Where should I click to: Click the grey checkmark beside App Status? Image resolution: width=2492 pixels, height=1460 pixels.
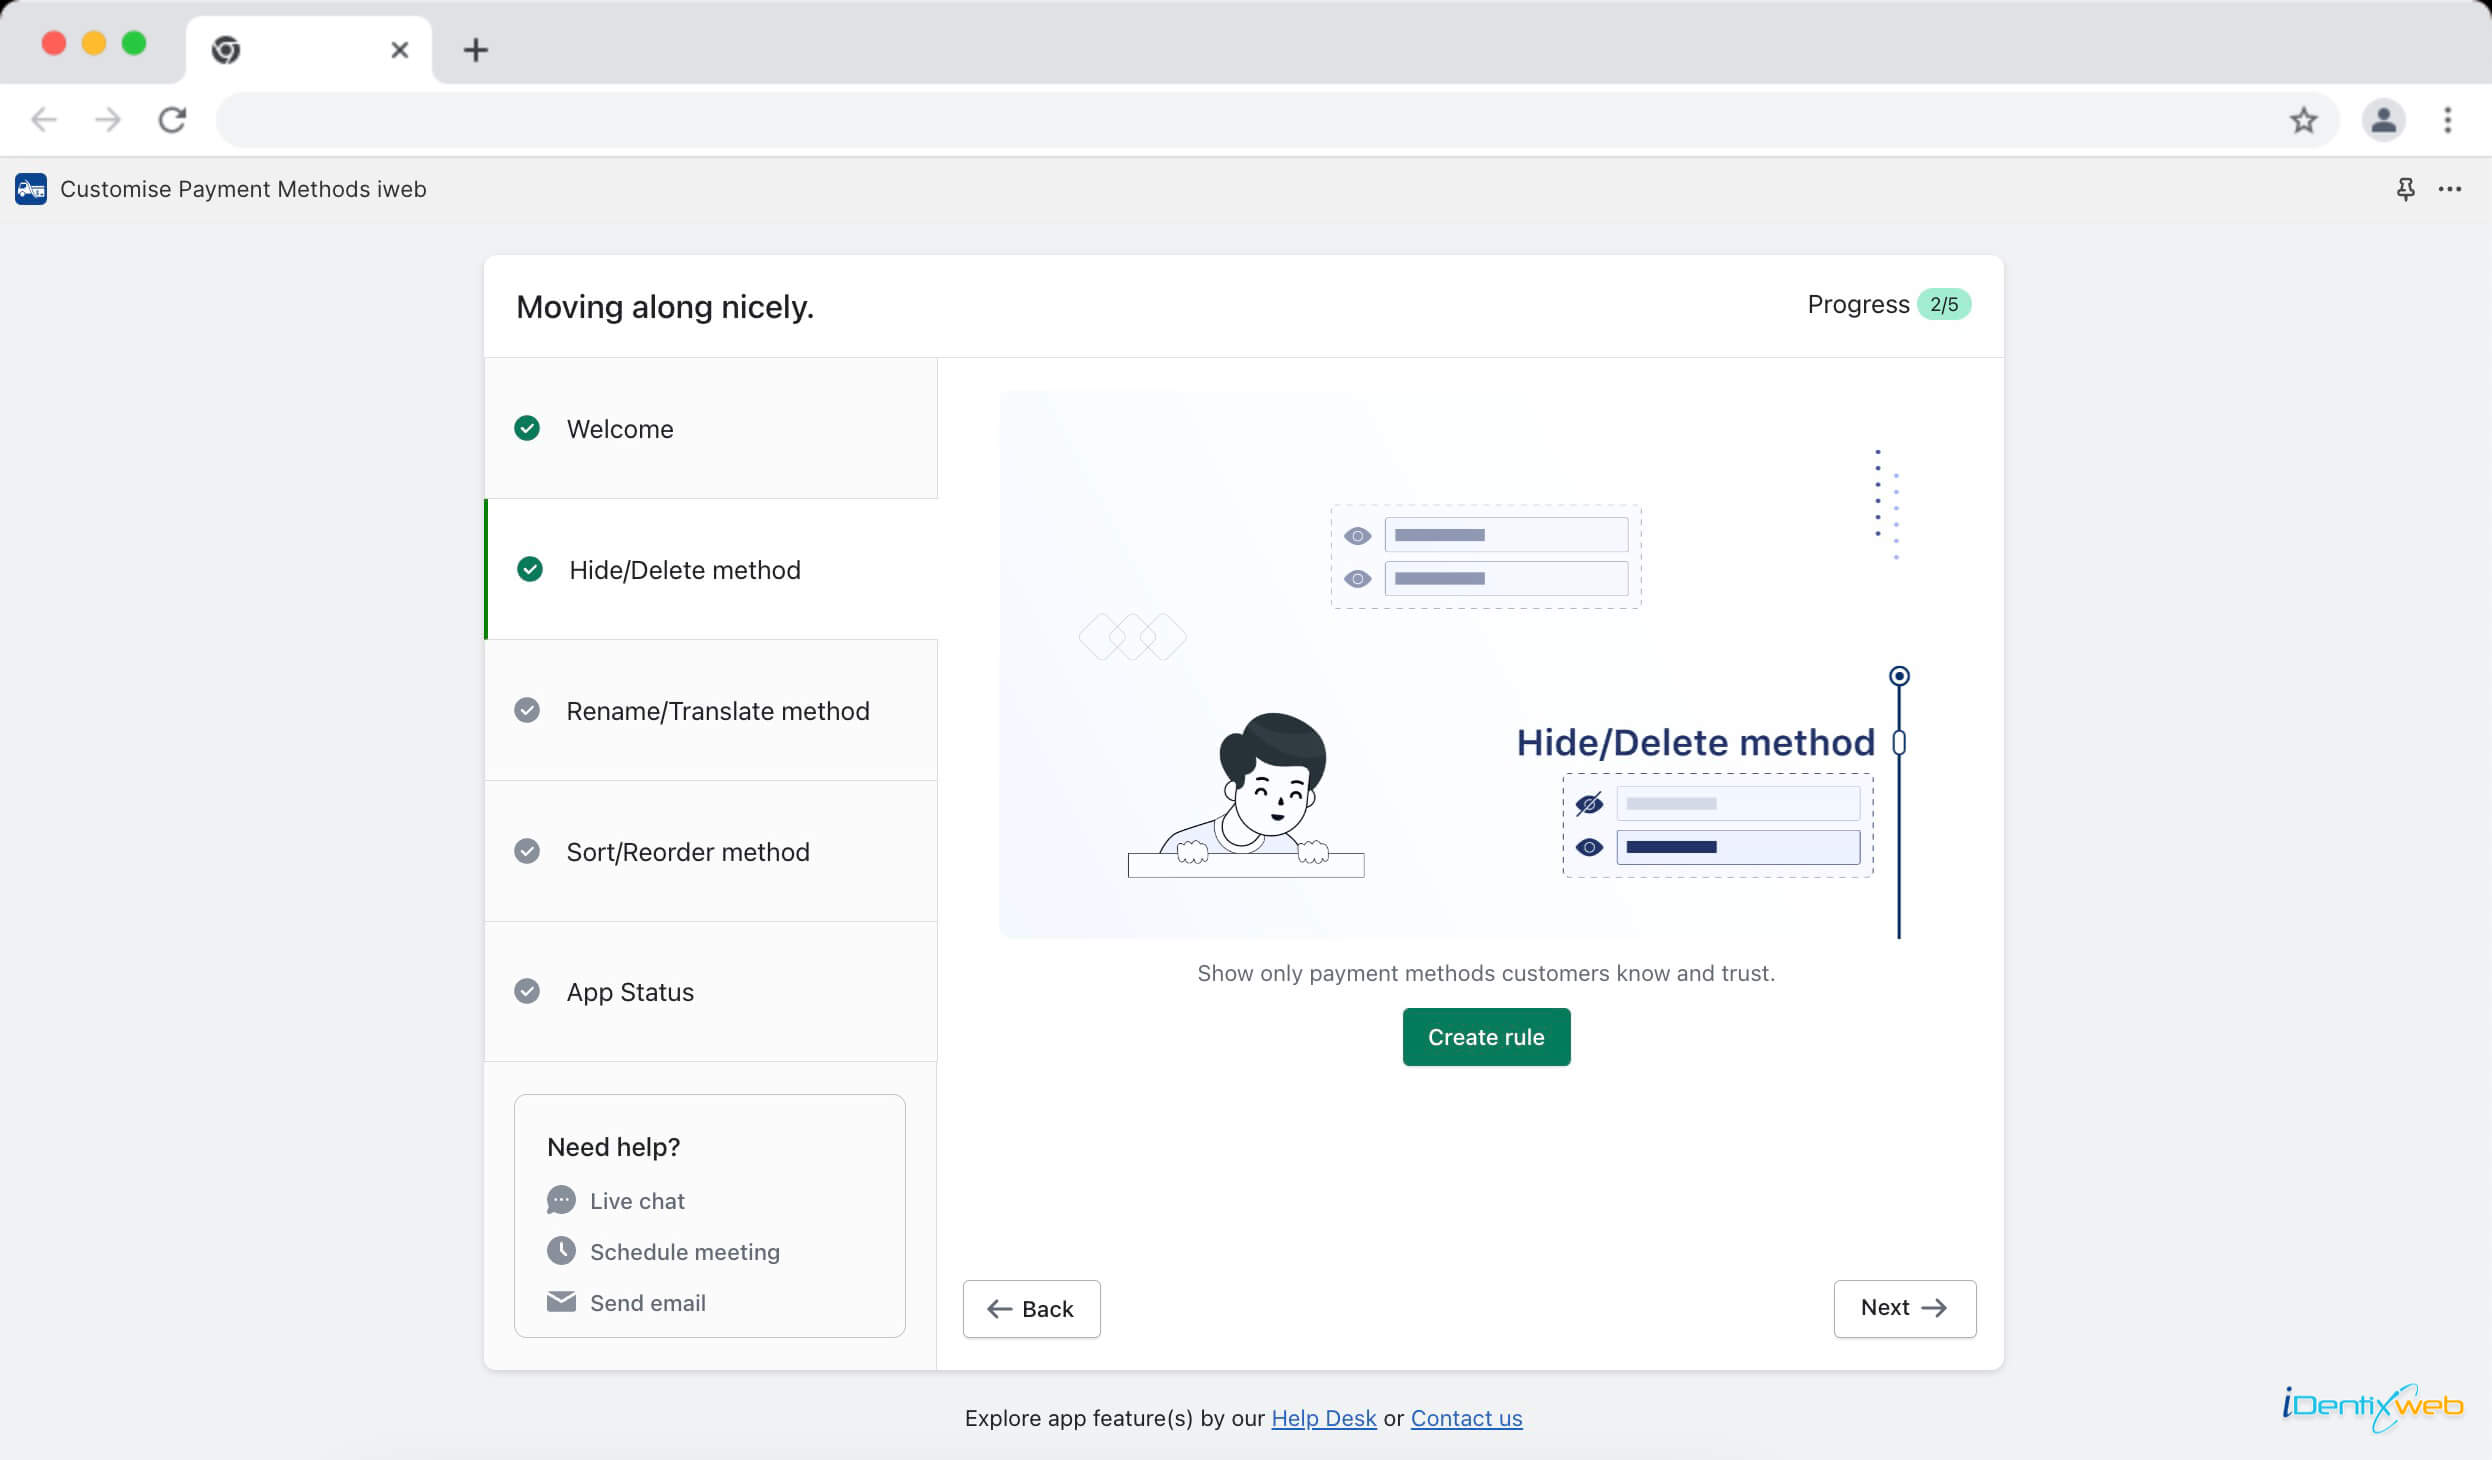[x=527, y=991]
